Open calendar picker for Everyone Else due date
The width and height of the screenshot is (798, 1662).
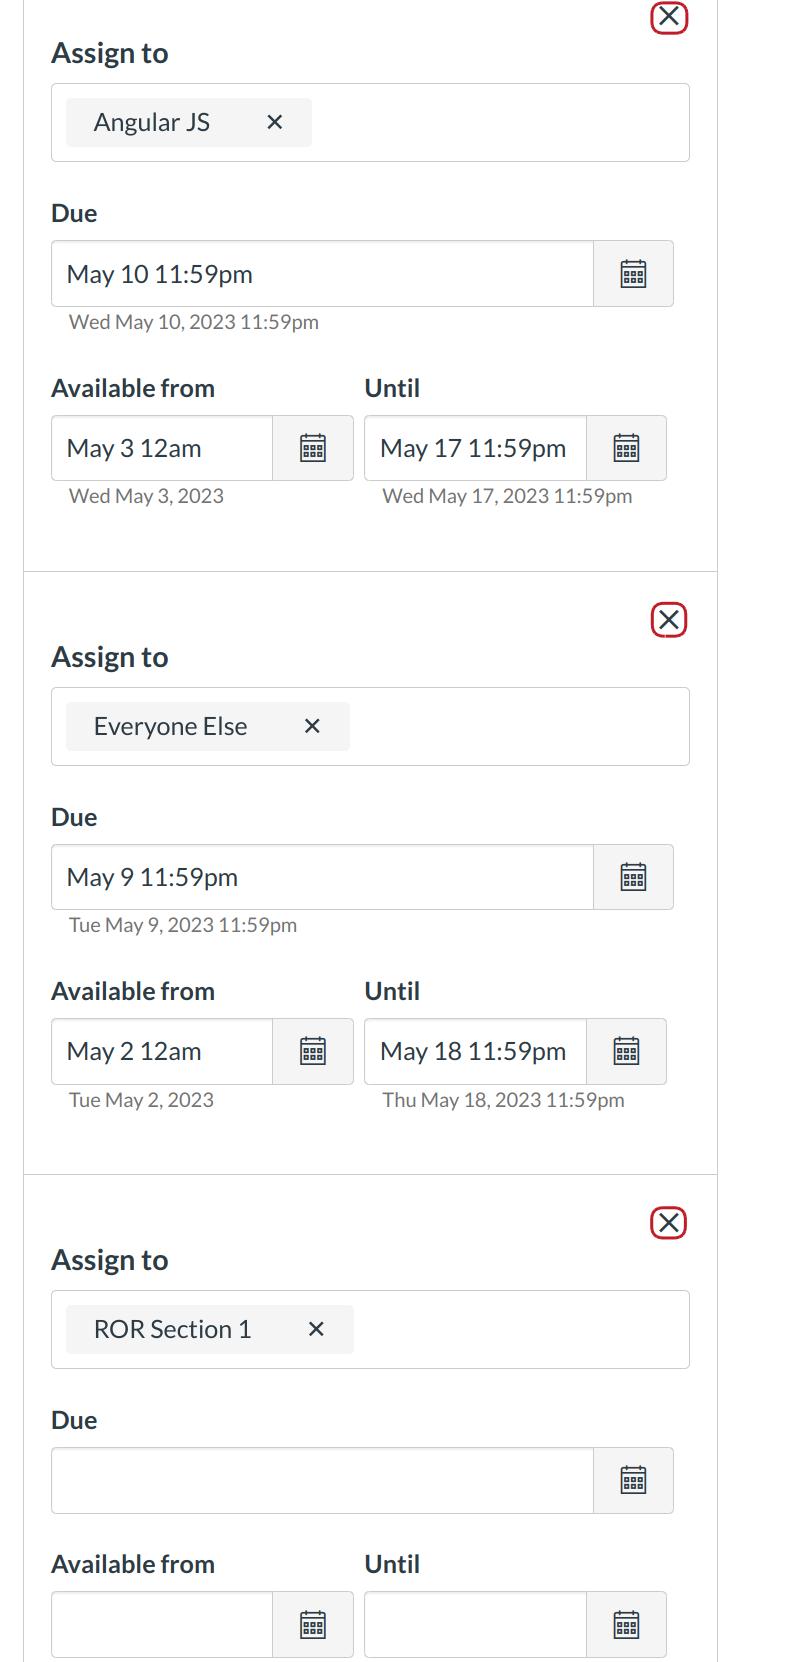(x=633, y=878)
